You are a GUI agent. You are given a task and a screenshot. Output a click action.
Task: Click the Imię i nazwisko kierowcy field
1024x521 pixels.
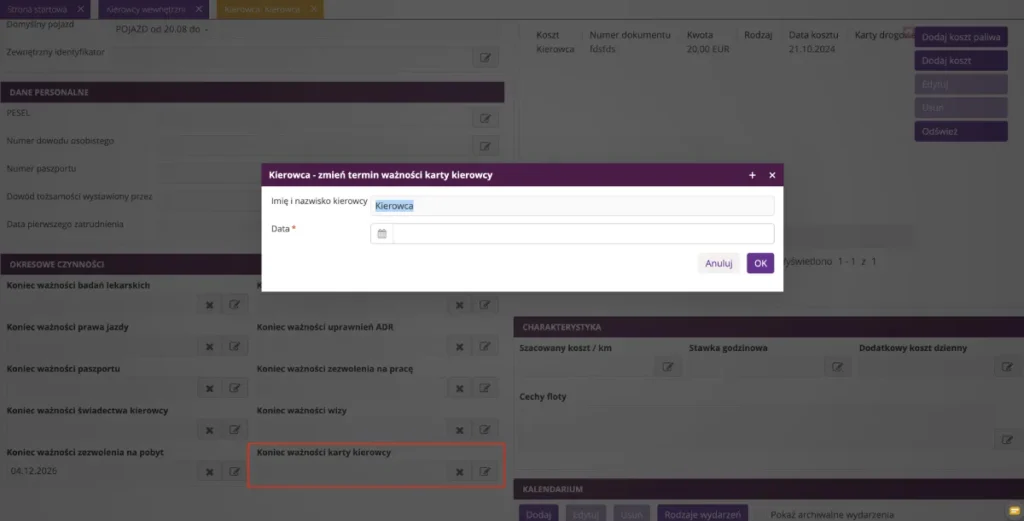pyautogui.click(x=572, y=206)
